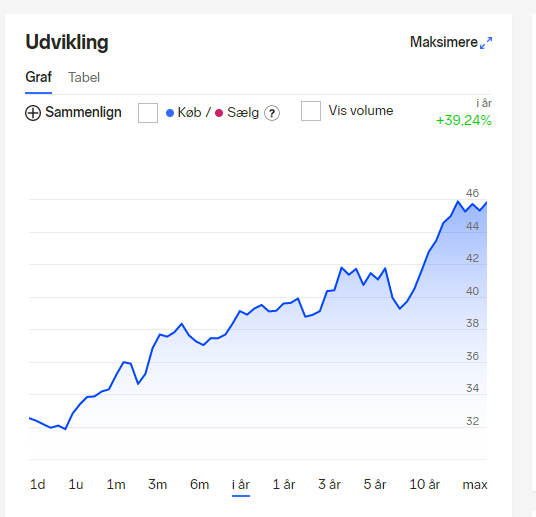Show the max time range
The height and width of the screenshot is (517, 536).
pyautogui.click(x=475, y=485)
